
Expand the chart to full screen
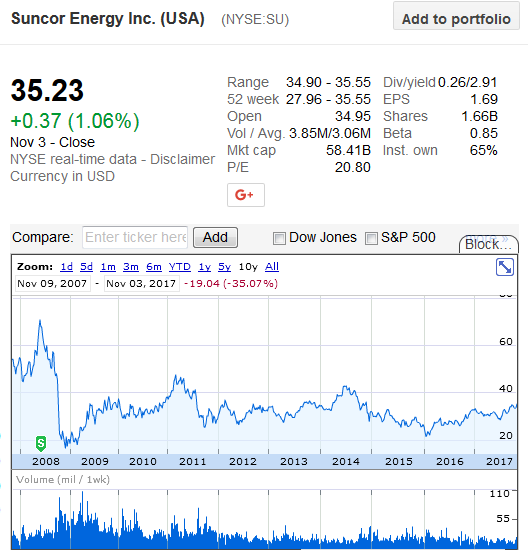coord(504,267)
